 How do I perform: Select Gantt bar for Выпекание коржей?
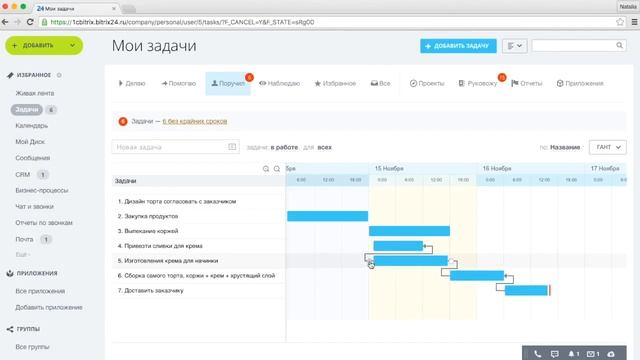[x=409, y=231]
